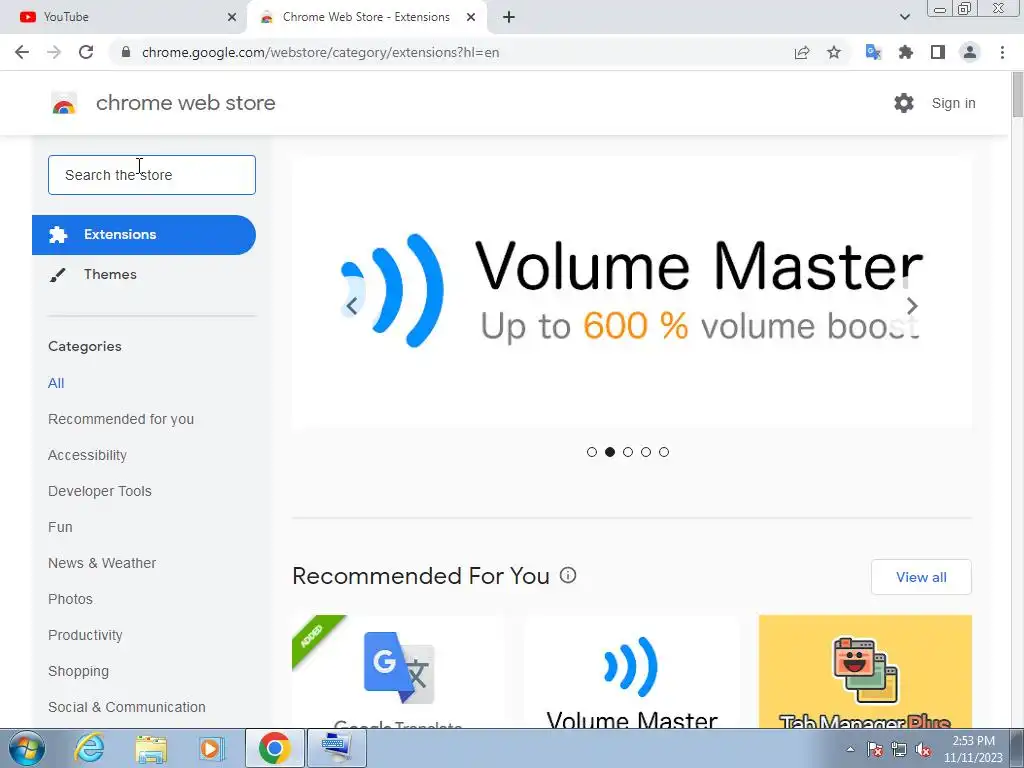This screenshot has height=768, width=1024.
Task: Switch to Chrome Web Store tab
Action: [366, 17]
